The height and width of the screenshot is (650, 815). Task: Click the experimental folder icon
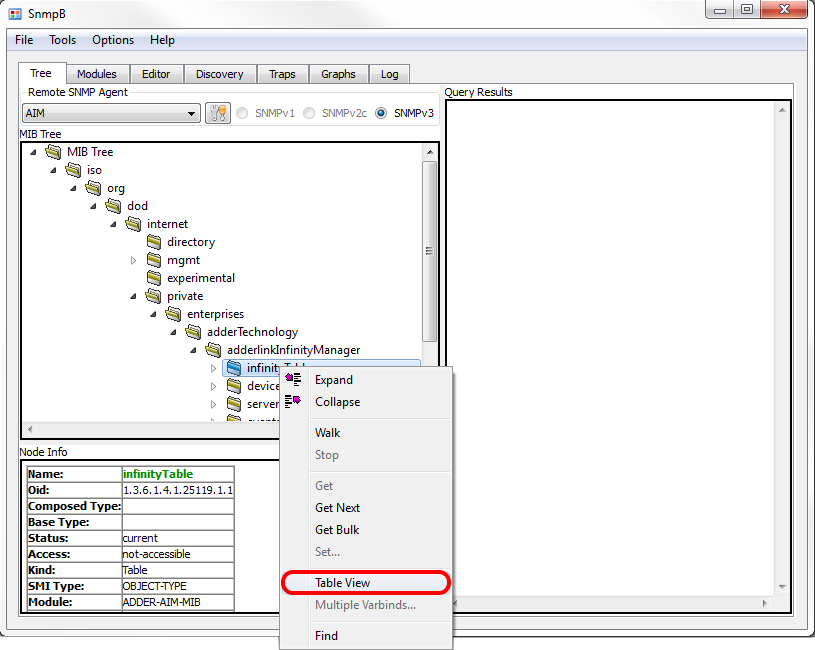pyautogui.click(x=154, y=278)
